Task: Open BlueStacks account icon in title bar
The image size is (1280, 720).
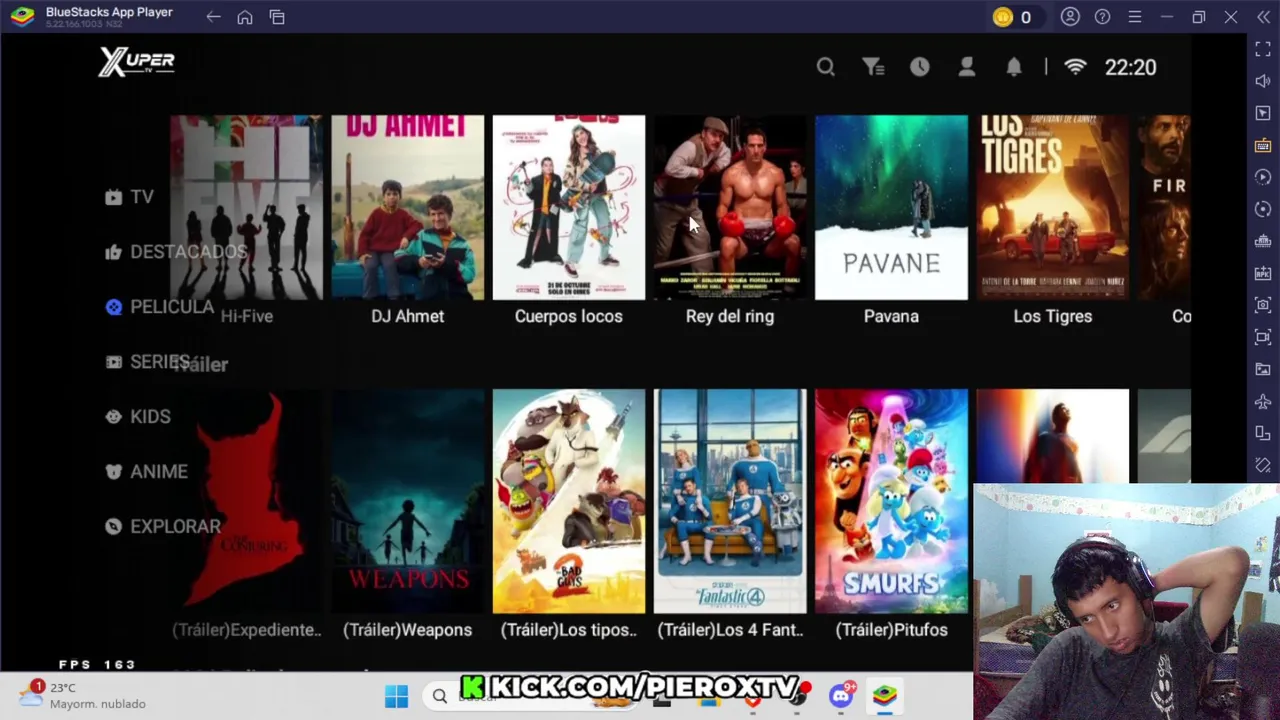Action: [1070, 17]
